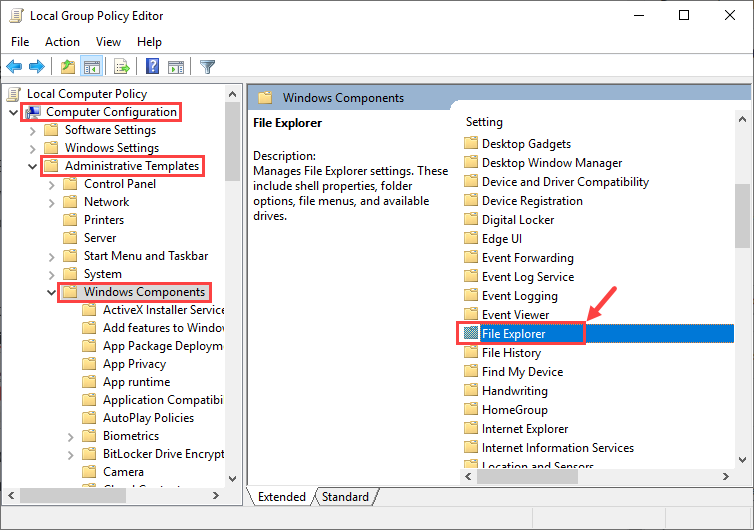The height and width of the screenshot is (530, 754).
Task: Toggle Show/Hide Console Tree toolbar icon
Action: tap(91, 67)
